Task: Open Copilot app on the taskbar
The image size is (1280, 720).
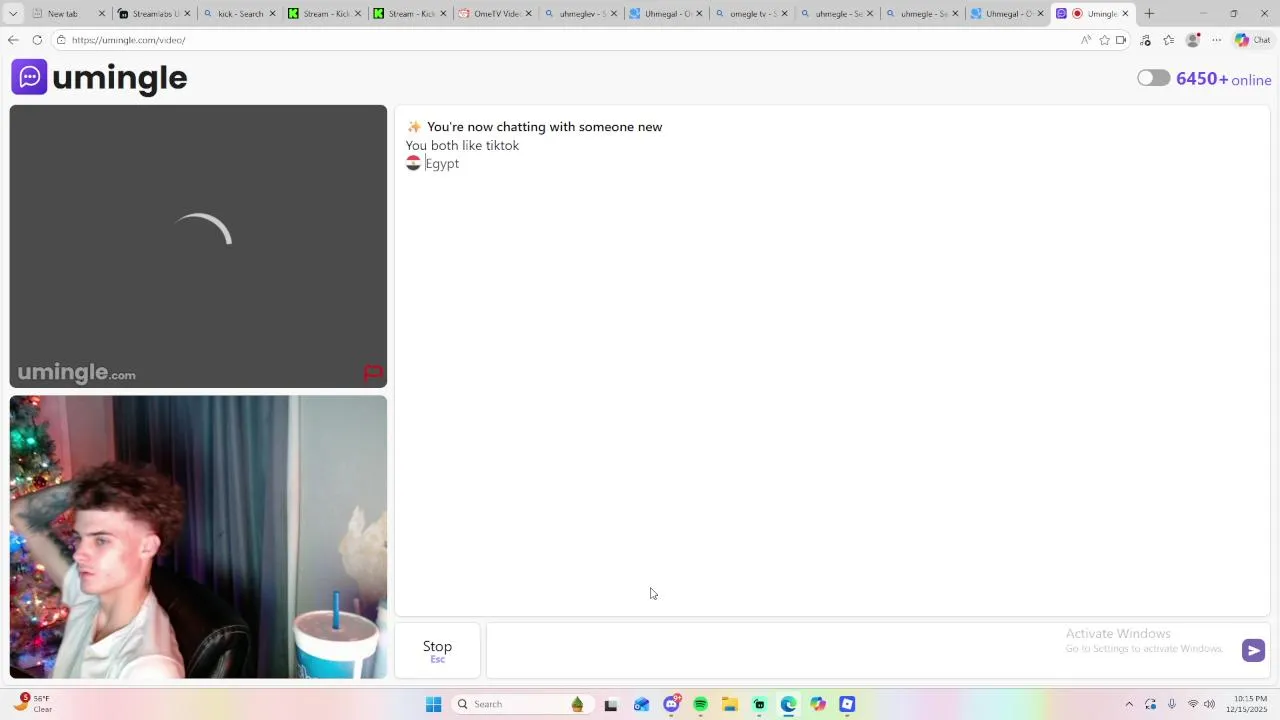Action: click(818, 704)
